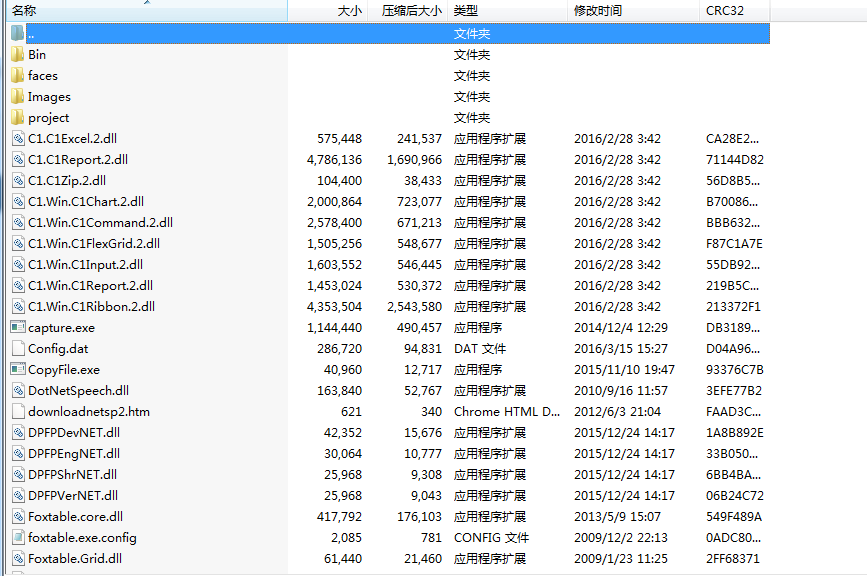Select file name C1.C1Excel.2.dll
Screen dimensions: 867x576
(72, 139)
